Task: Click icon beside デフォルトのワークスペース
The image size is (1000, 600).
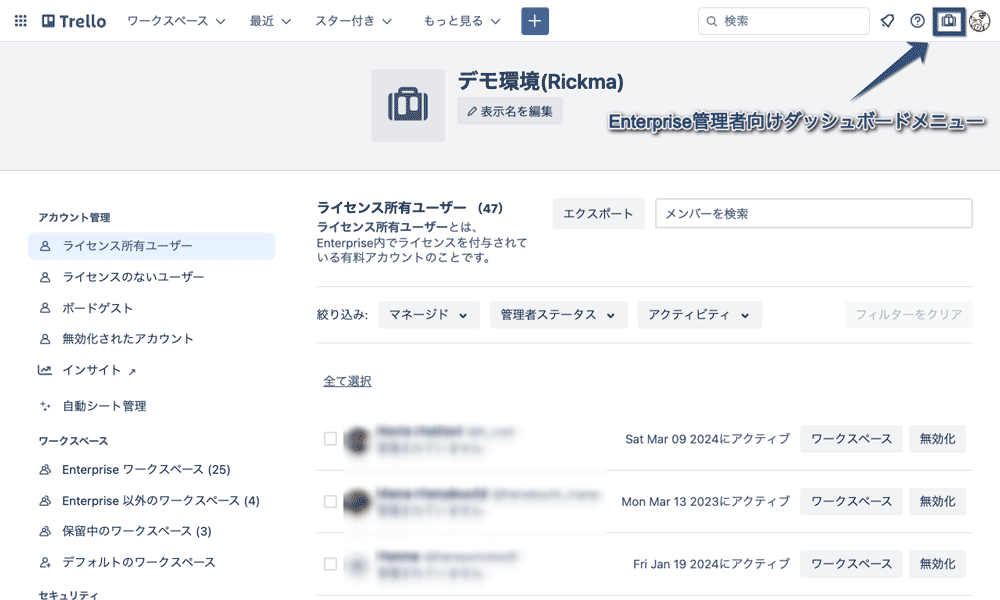Action: (45, 562)
